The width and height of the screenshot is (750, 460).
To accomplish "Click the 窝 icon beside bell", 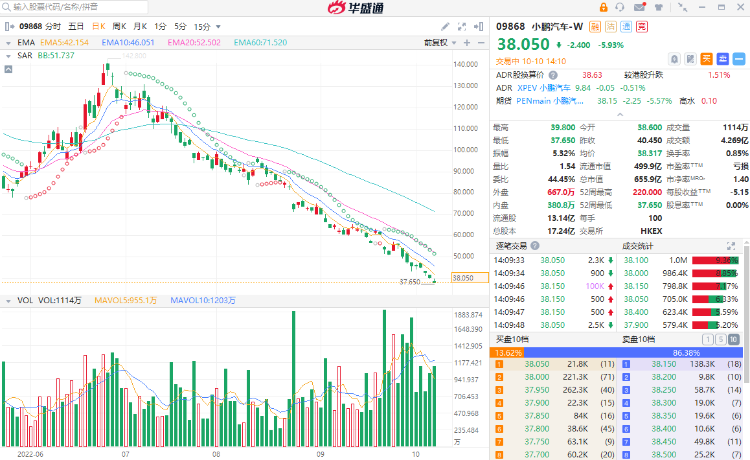I will (x=690, y=59).
